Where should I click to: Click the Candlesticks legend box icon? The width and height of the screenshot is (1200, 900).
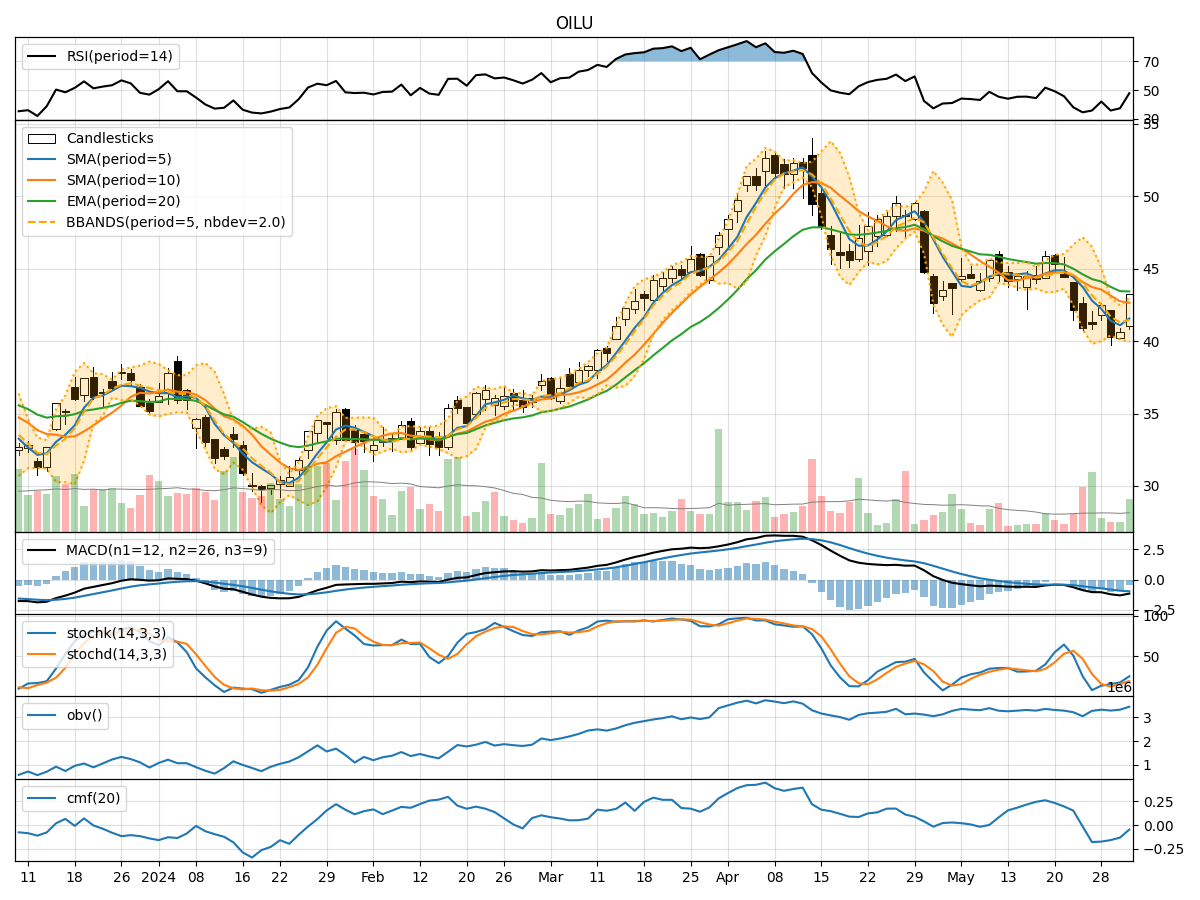point(41,139)
